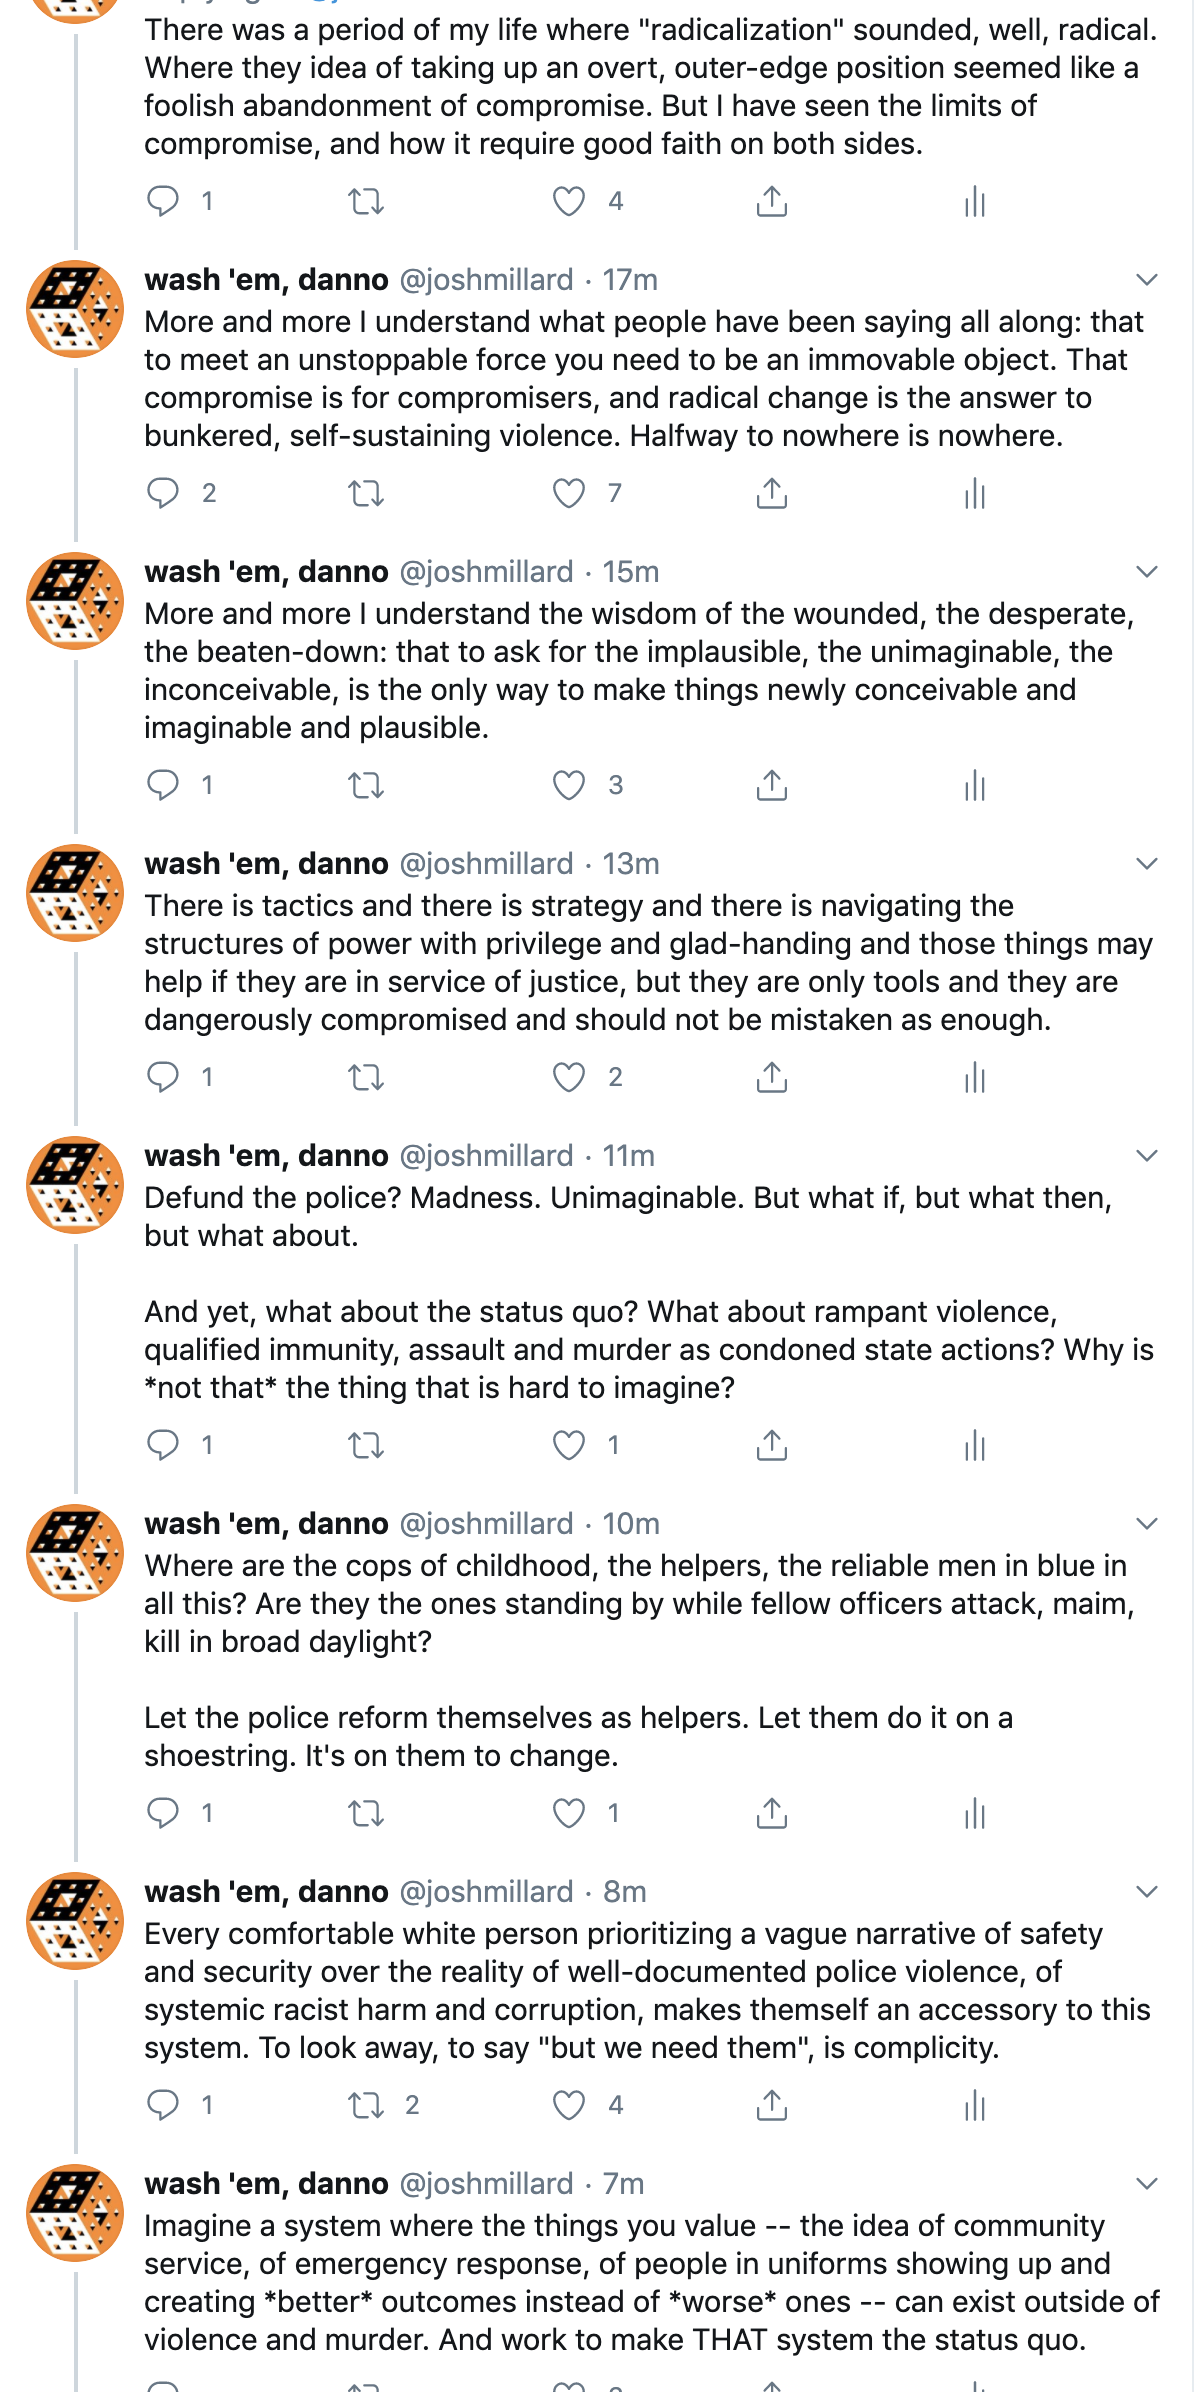Open the chevron menu on the 7m tweet
Screen dimensions: 1194x2392
pyautogui.click(x=1147, y=2184)
